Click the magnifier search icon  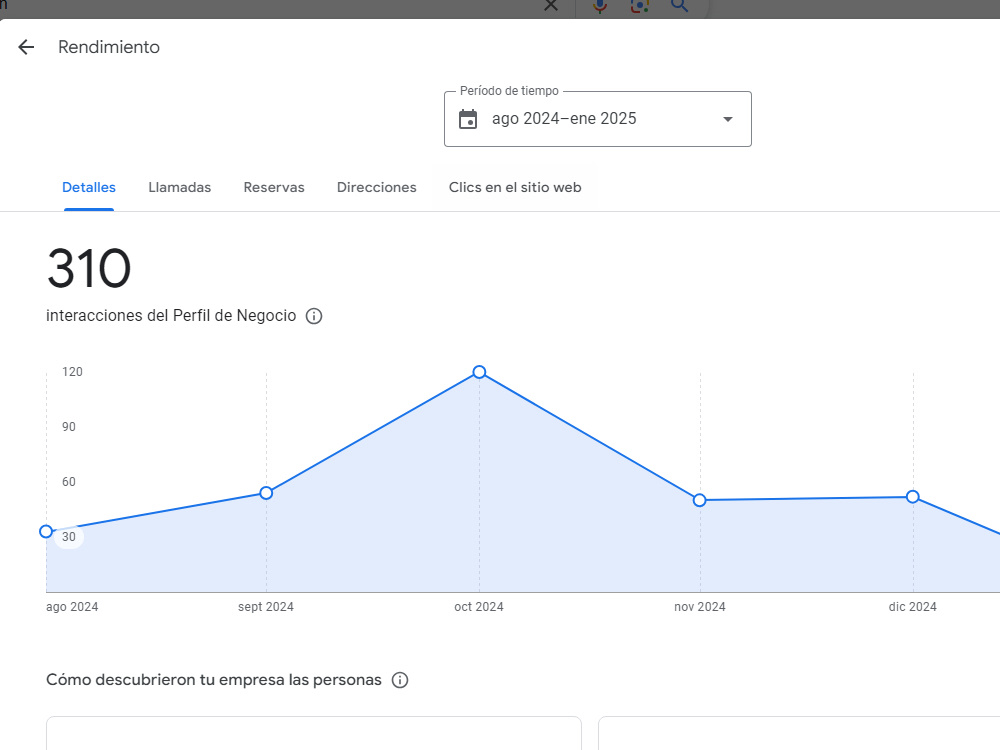point(680,6)
